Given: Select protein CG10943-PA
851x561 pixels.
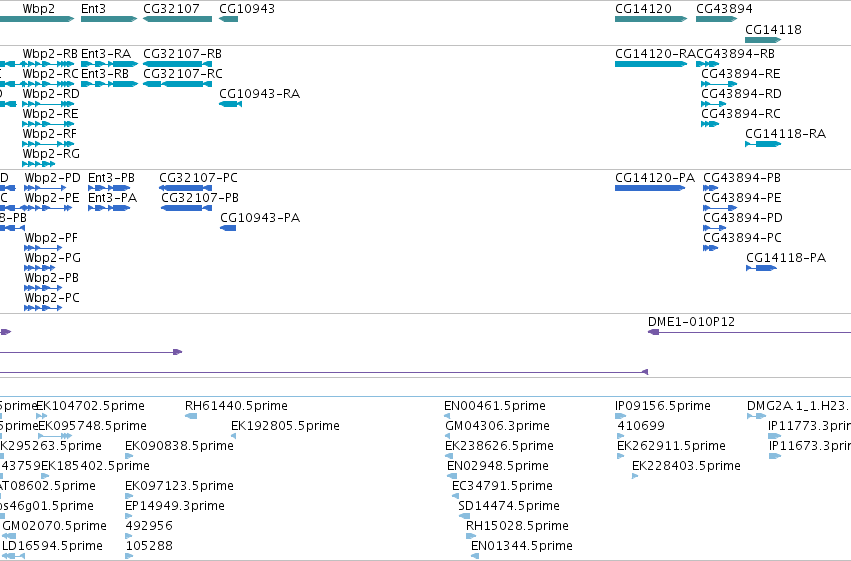Looking at the screenshot, I should point(228,228).
